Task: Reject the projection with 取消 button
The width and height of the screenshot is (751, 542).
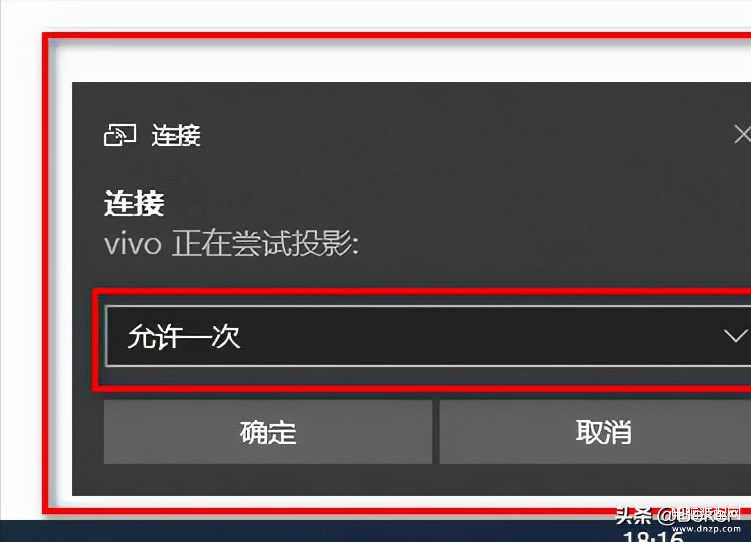Action: point(595,432)
